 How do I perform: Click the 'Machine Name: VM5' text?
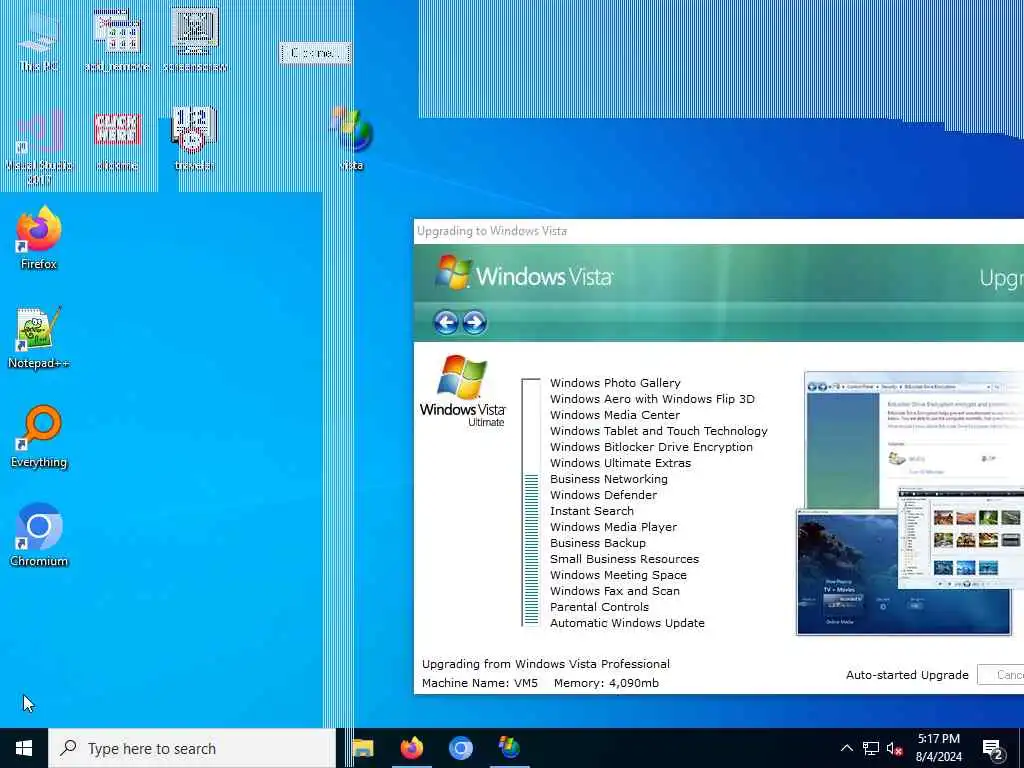(x=480, y=683)
